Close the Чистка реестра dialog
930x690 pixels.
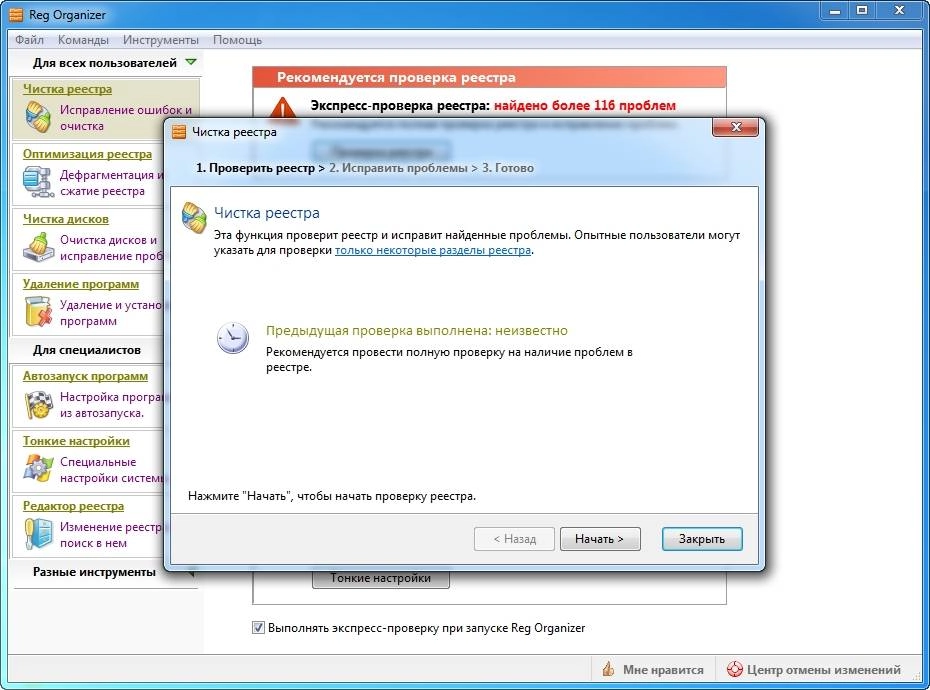(x=735, y=128)
